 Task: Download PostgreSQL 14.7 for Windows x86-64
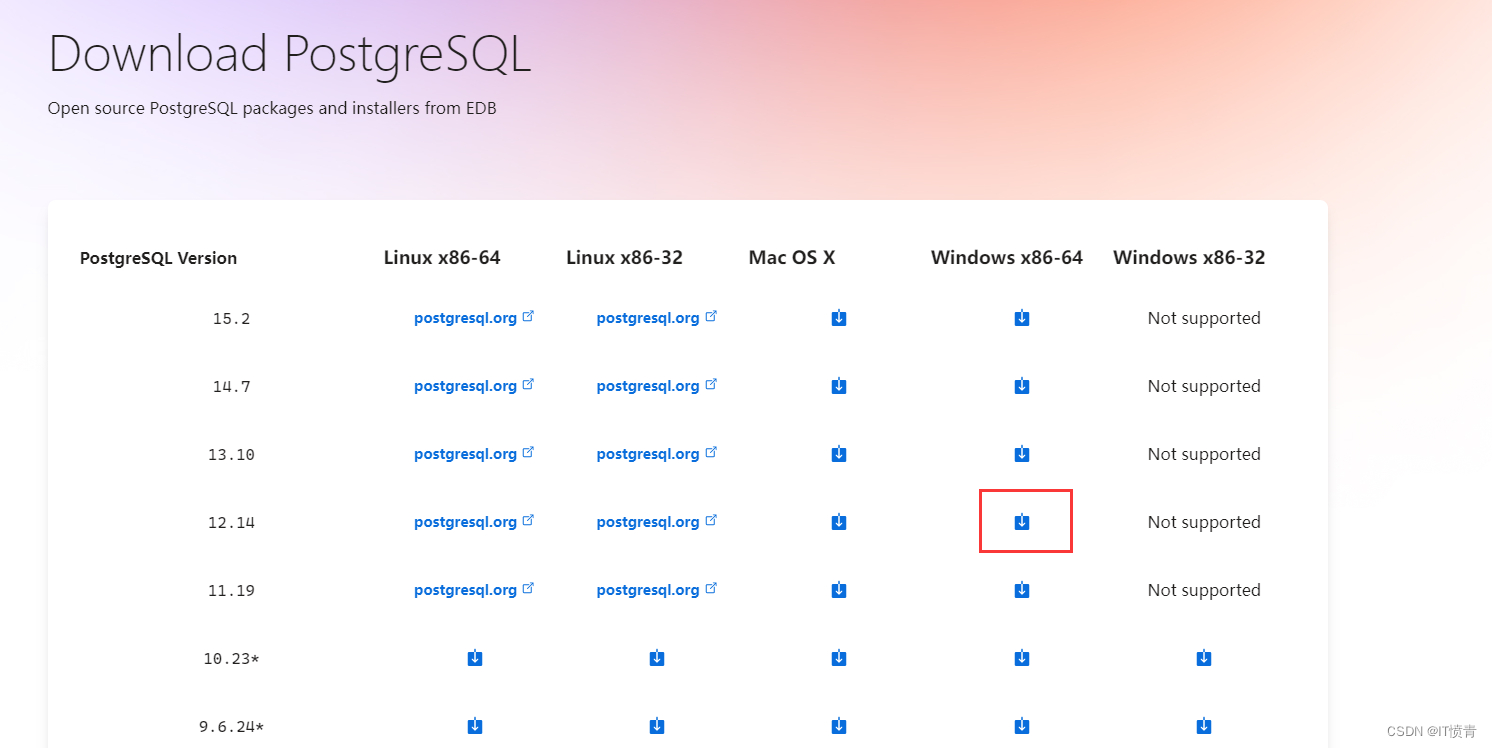click(x=1022, y=386)
